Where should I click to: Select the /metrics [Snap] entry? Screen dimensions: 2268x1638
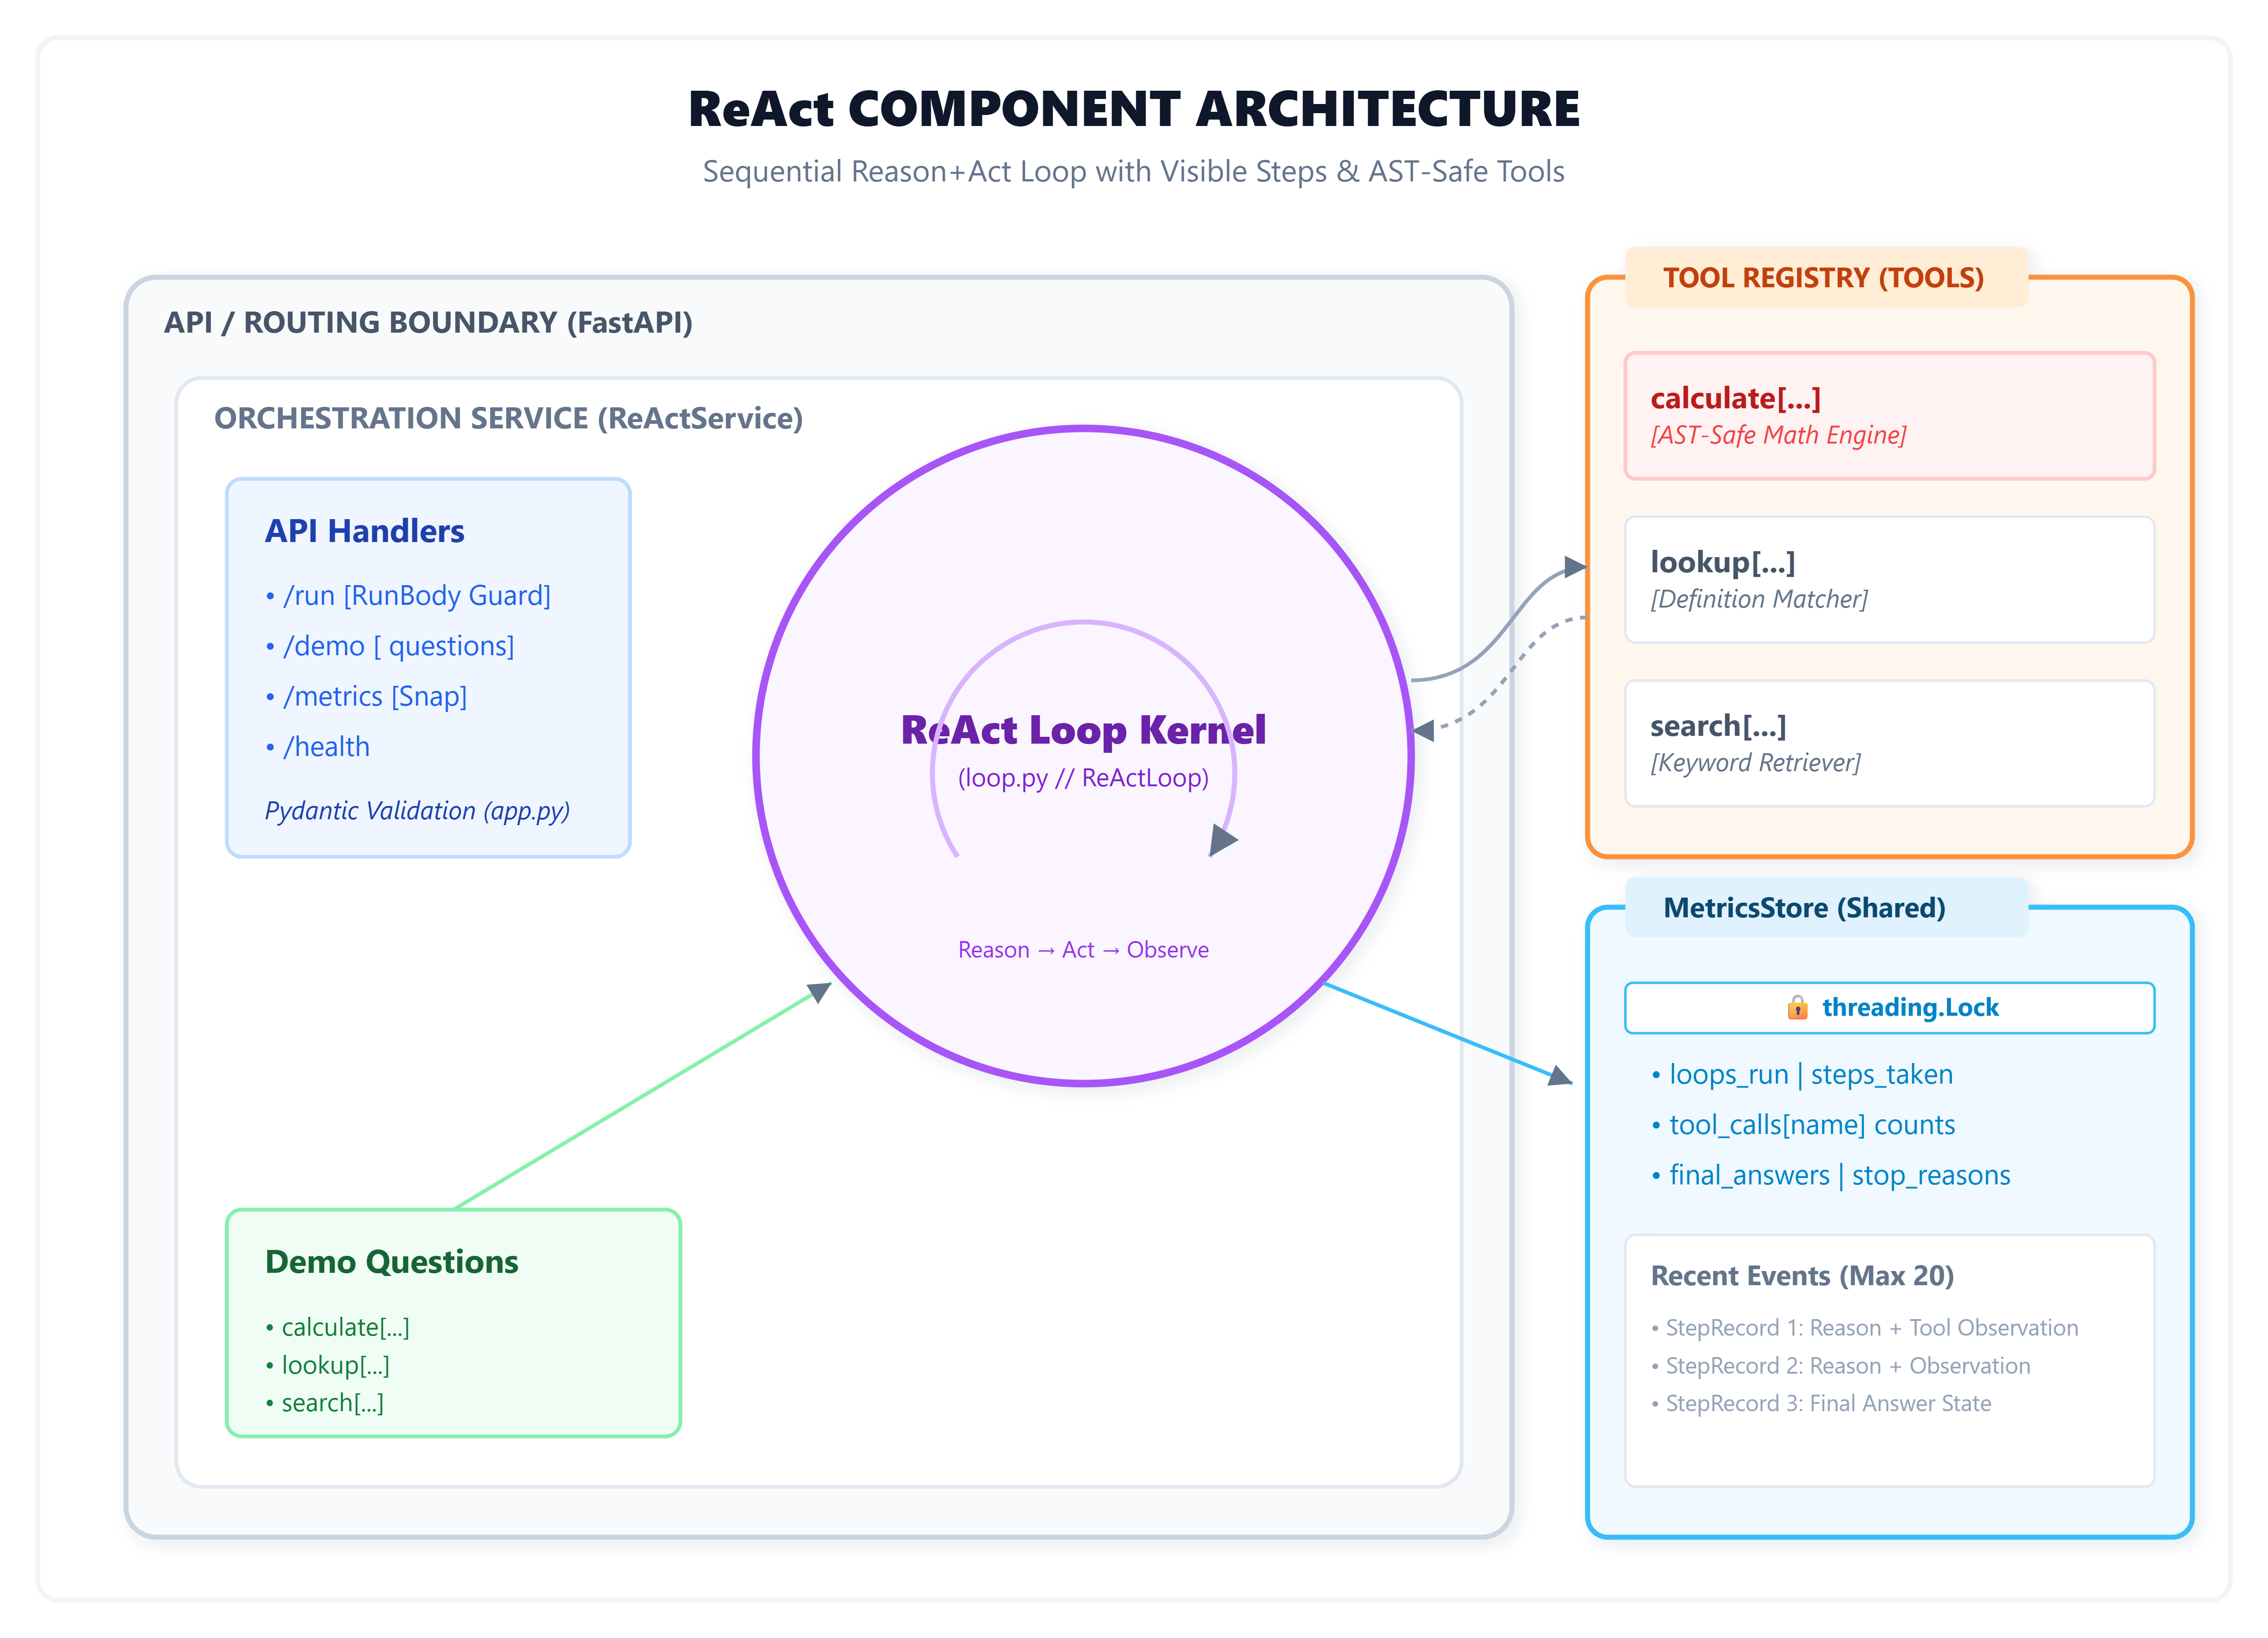tap(366, 696)
